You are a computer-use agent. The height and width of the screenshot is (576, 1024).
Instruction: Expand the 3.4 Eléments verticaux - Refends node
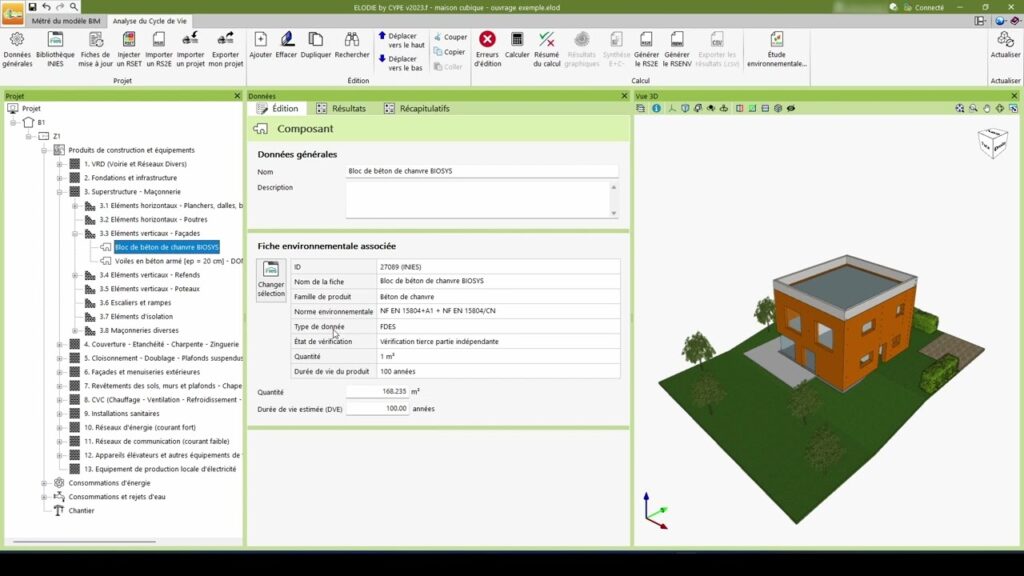(x=74, y=275)
